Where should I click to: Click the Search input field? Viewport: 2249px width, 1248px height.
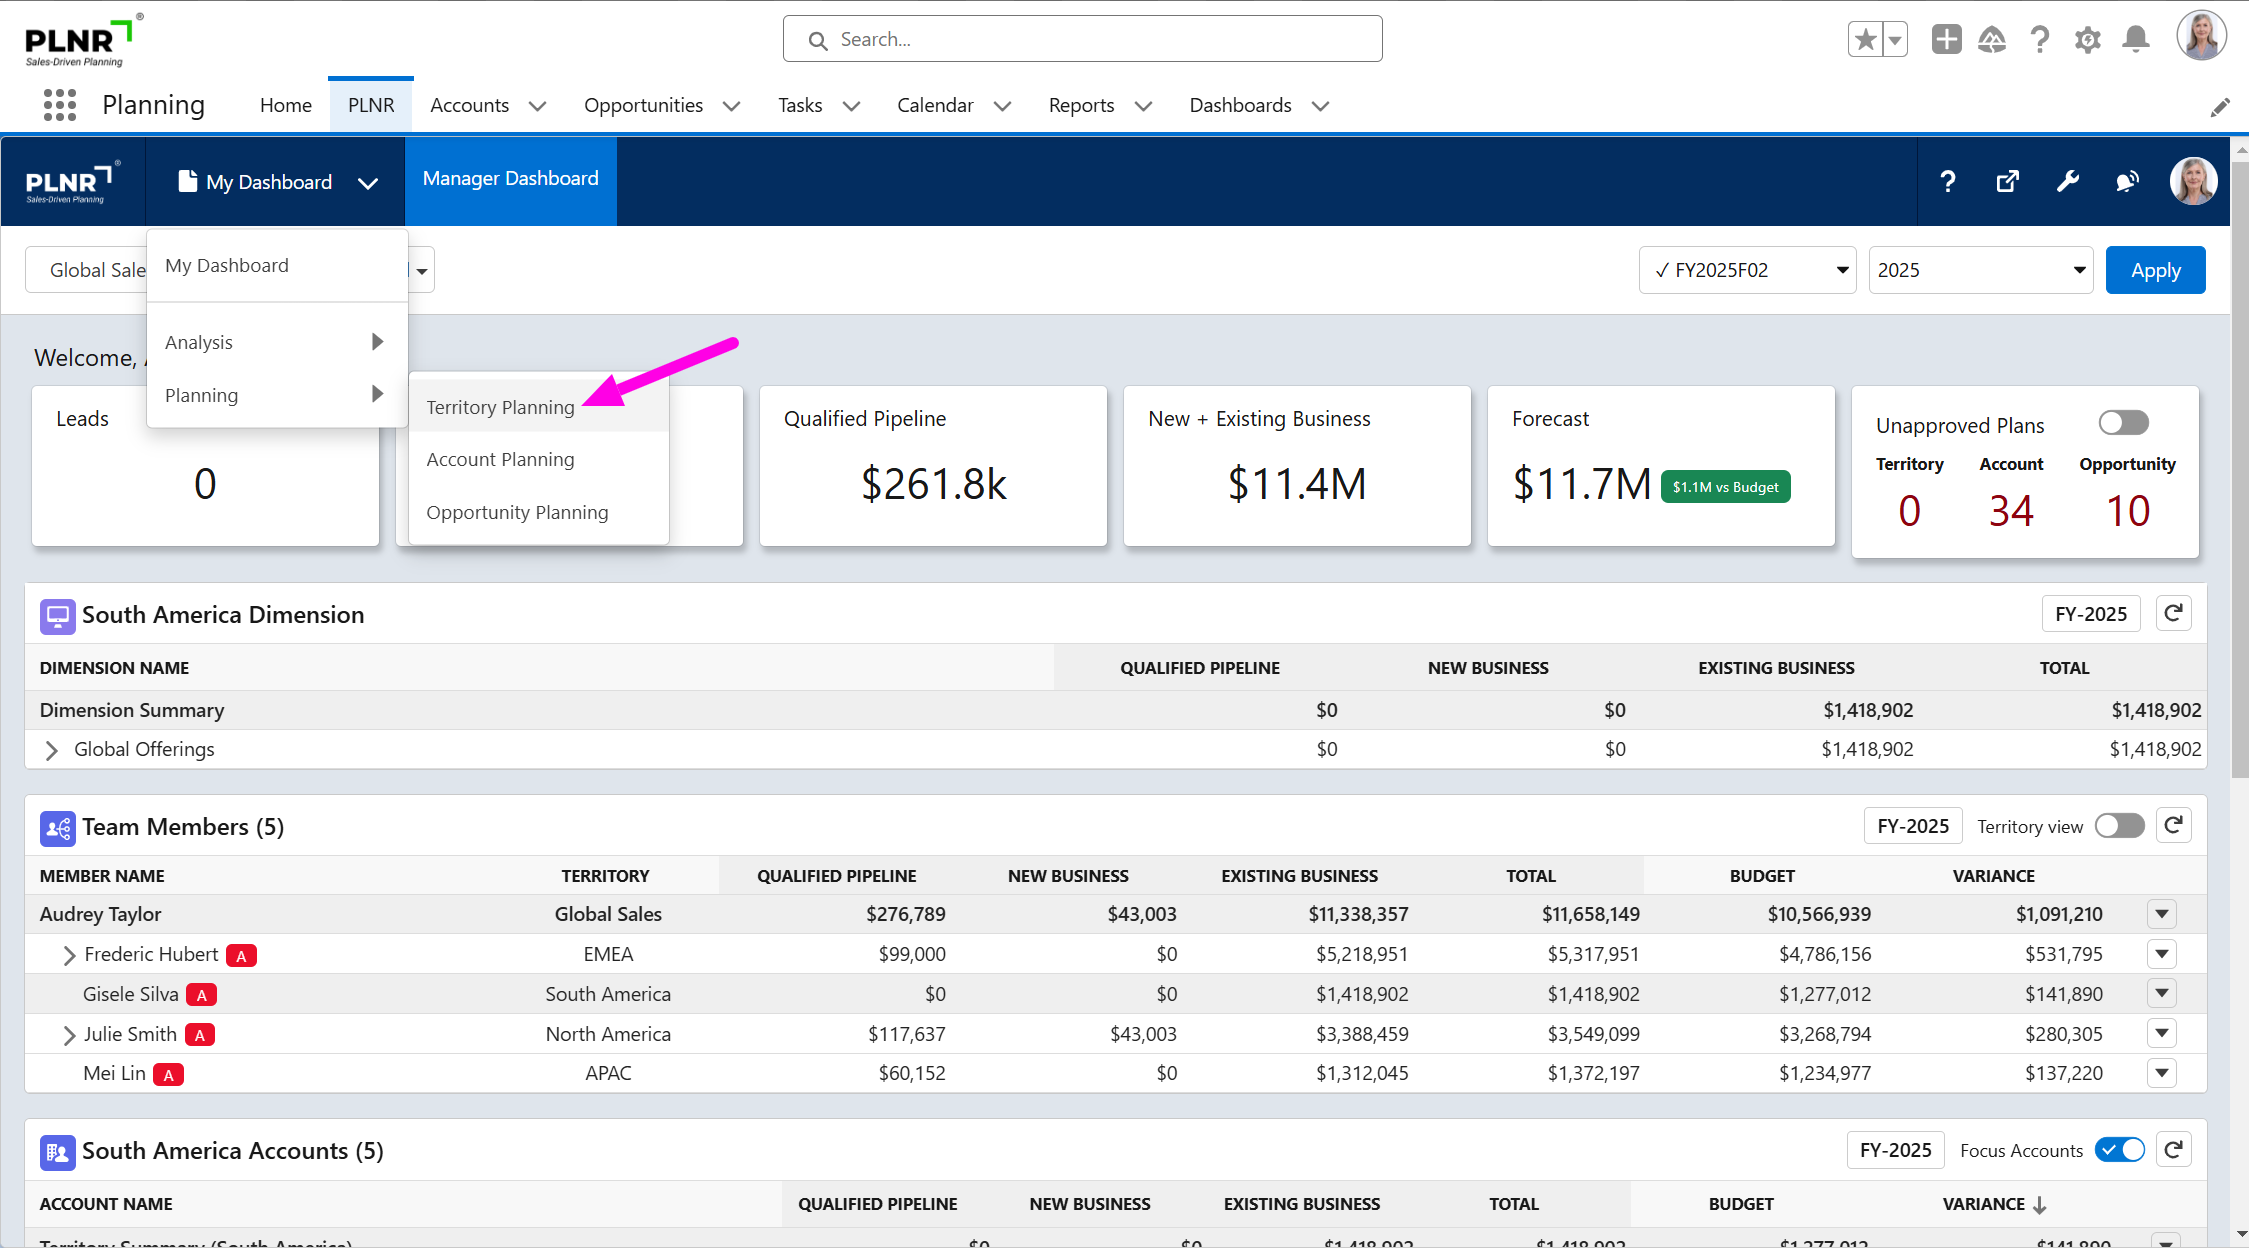pyautogui.click(x=1082, y=39)
